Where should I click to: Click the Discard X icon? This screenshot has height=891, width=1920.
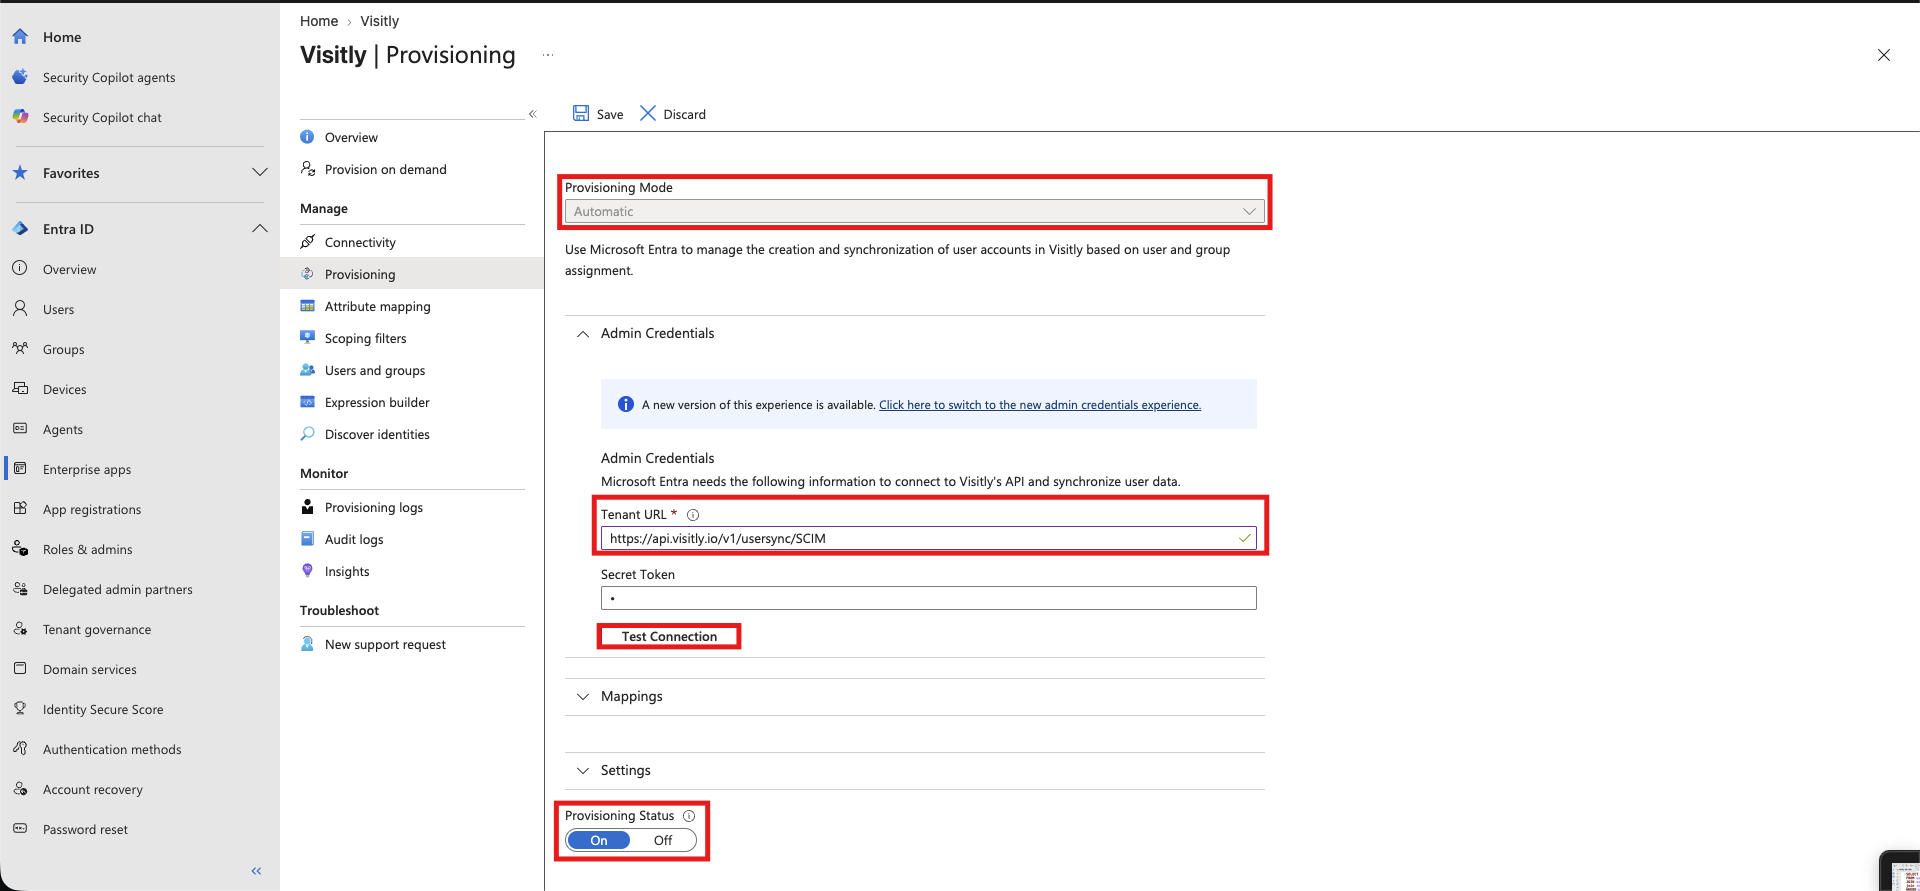[x=648, y=113]
